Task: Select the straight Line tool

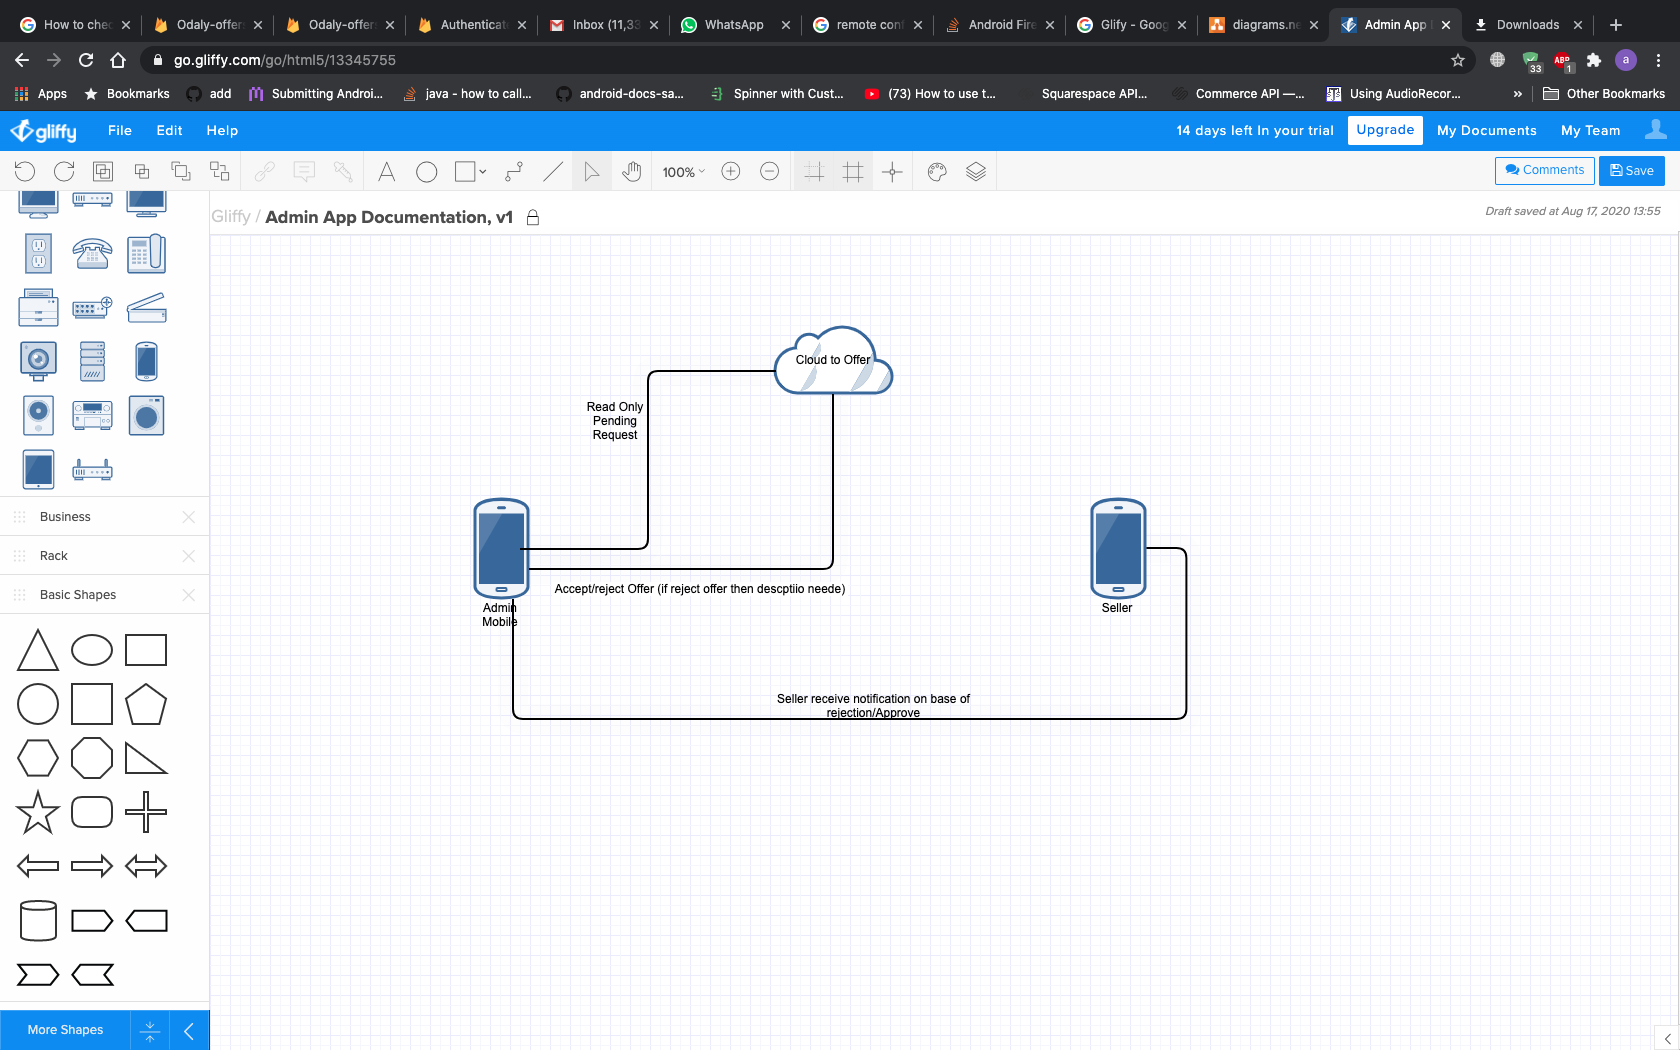Action: click(553, 172)
